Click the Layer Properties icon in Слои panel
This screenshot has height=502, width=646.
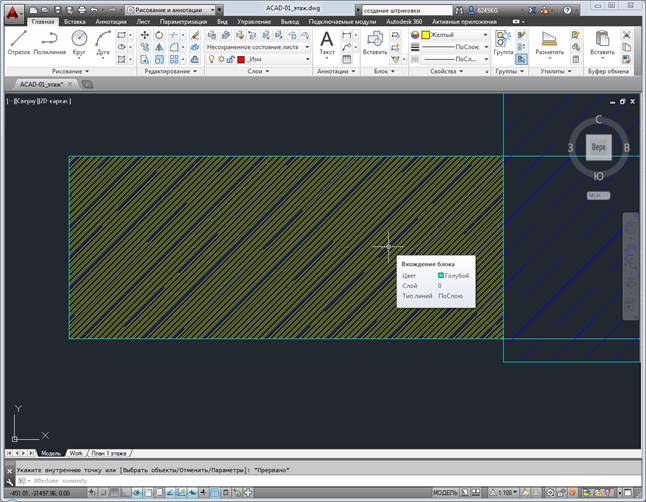click(212, 35)
